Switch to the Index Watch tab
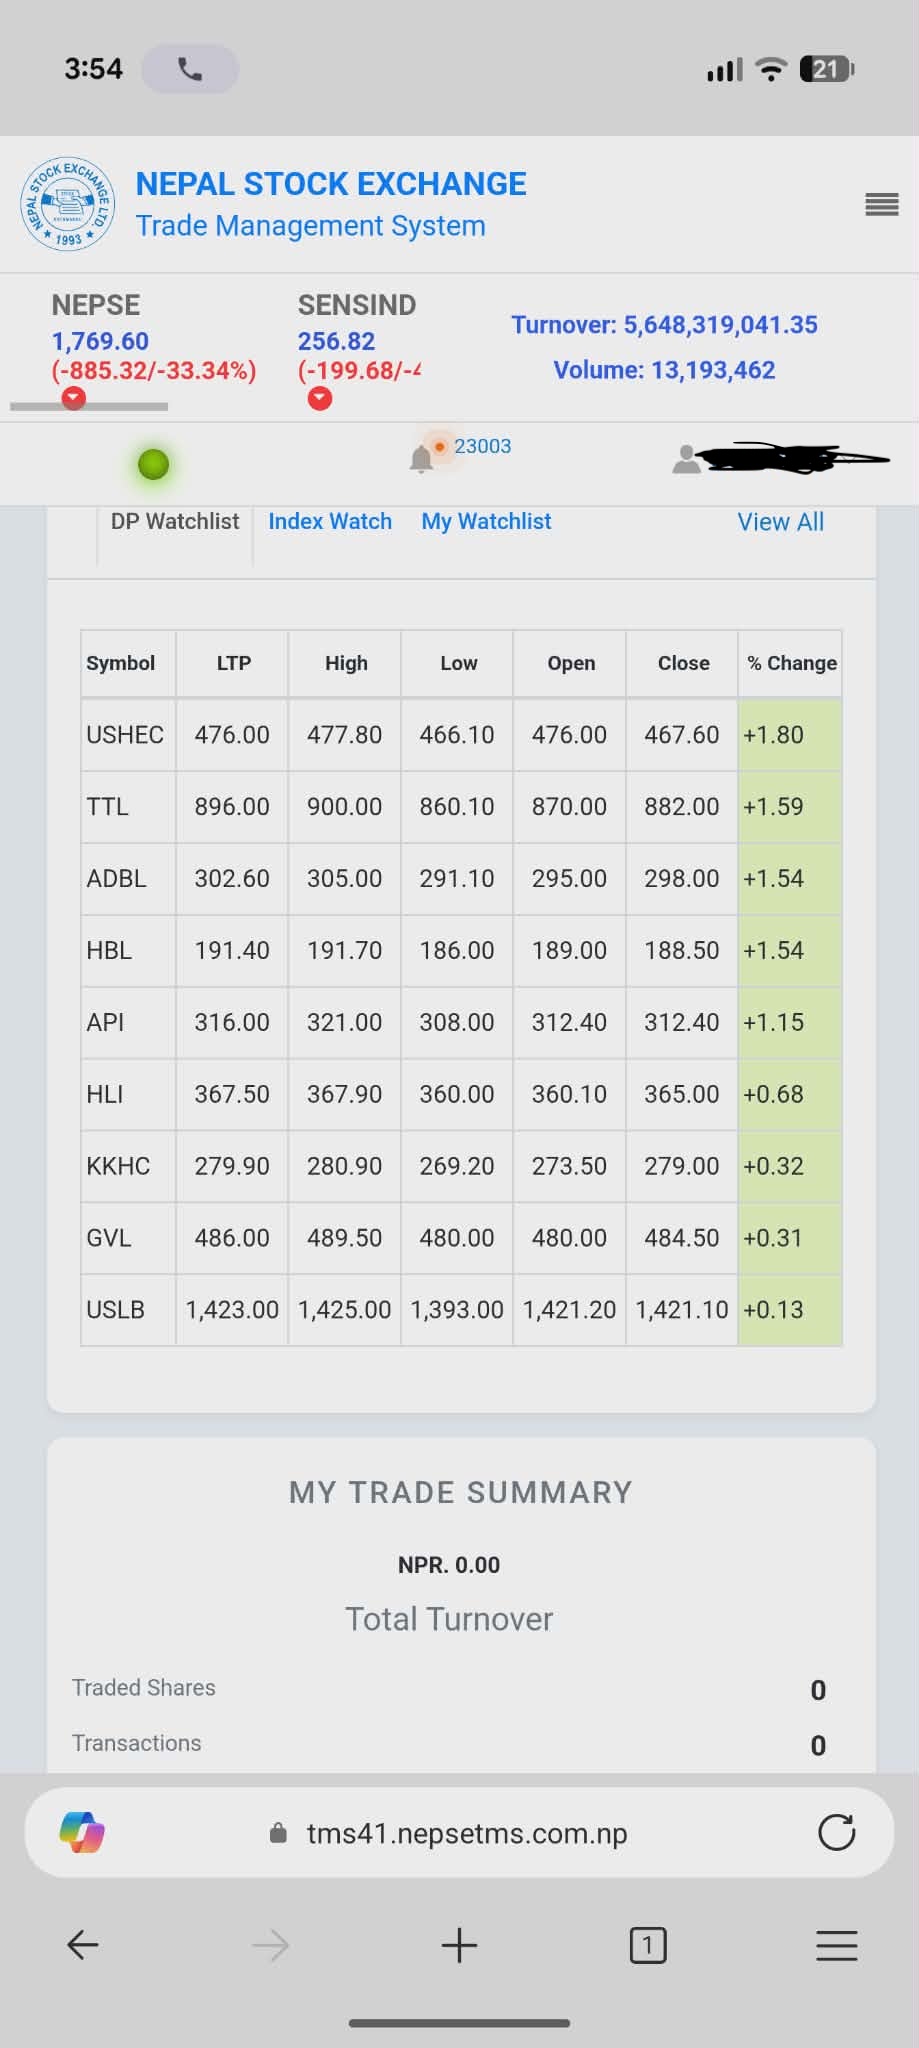Viewport: 919px width, 2048px height. [330, 522]
